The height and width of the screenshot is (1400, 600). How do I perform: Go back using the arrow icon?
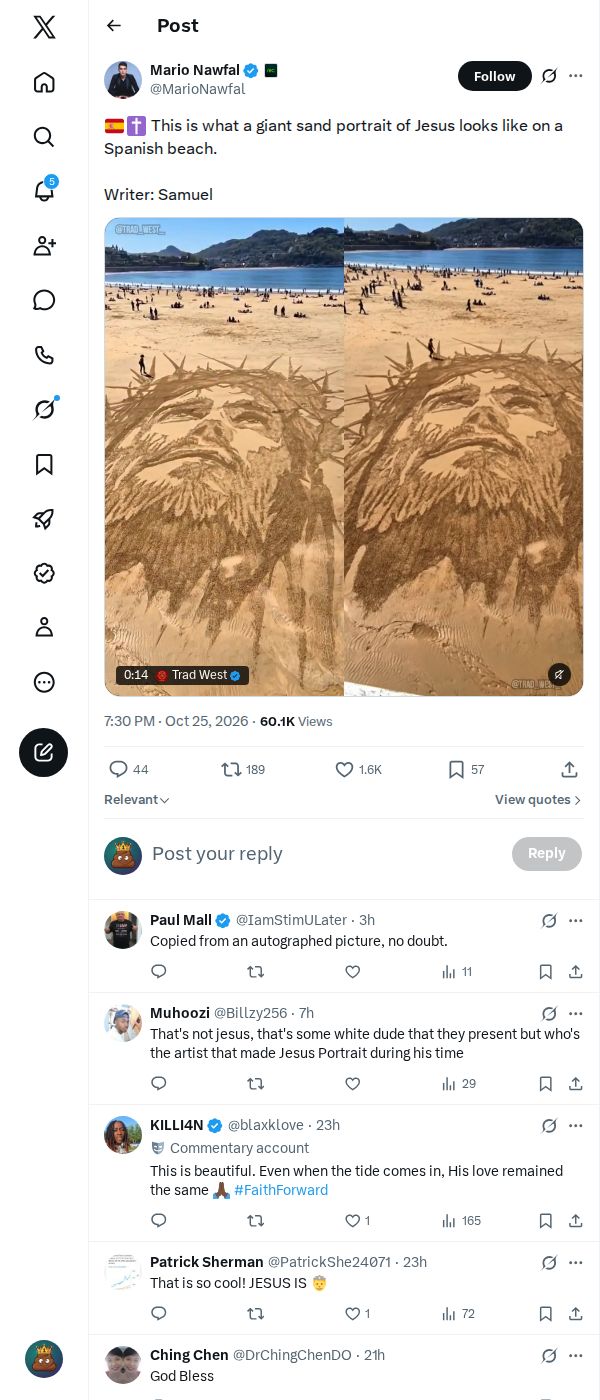tap(114, 26)
